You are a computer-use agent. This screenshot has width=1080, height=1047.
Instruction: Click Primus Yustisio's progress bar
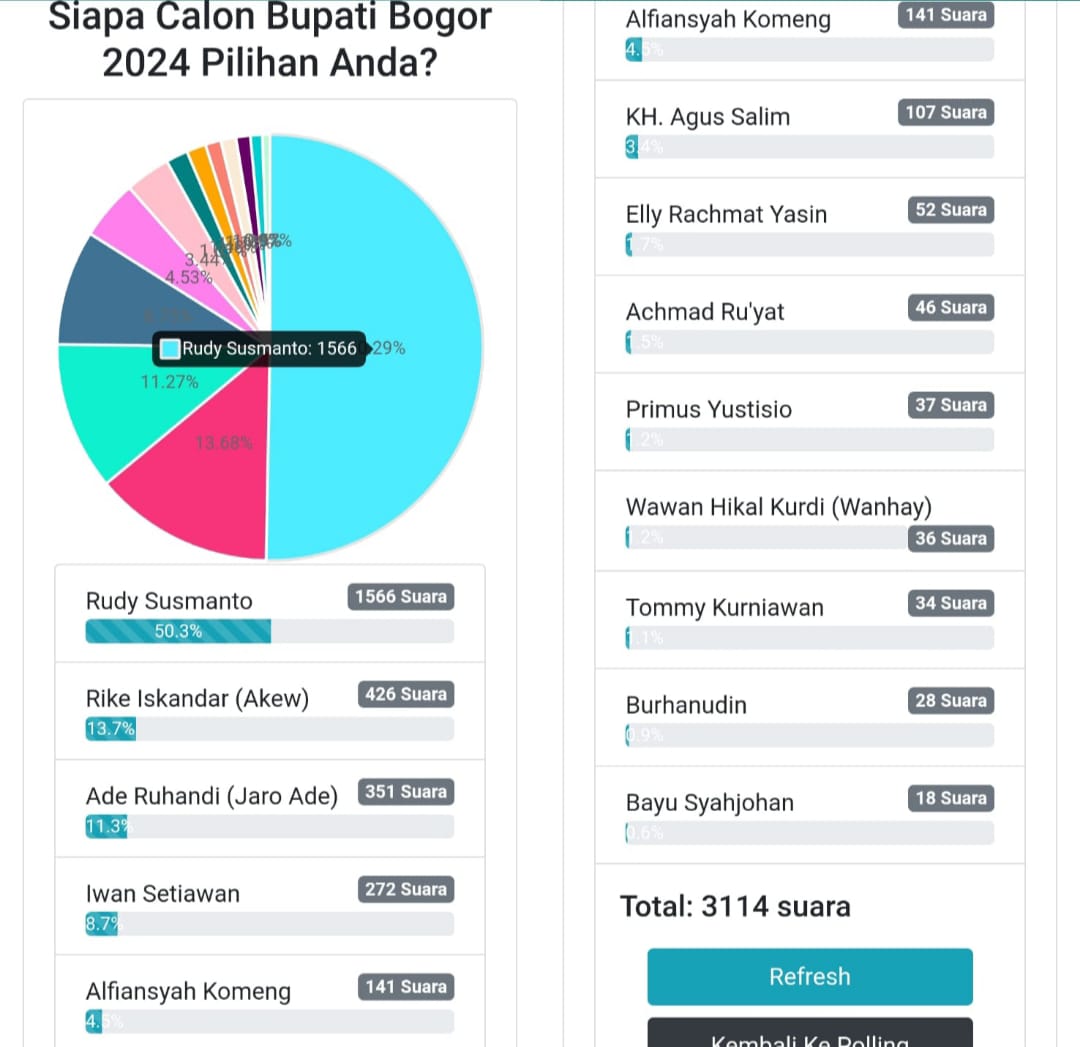click(x=809, y=439)
